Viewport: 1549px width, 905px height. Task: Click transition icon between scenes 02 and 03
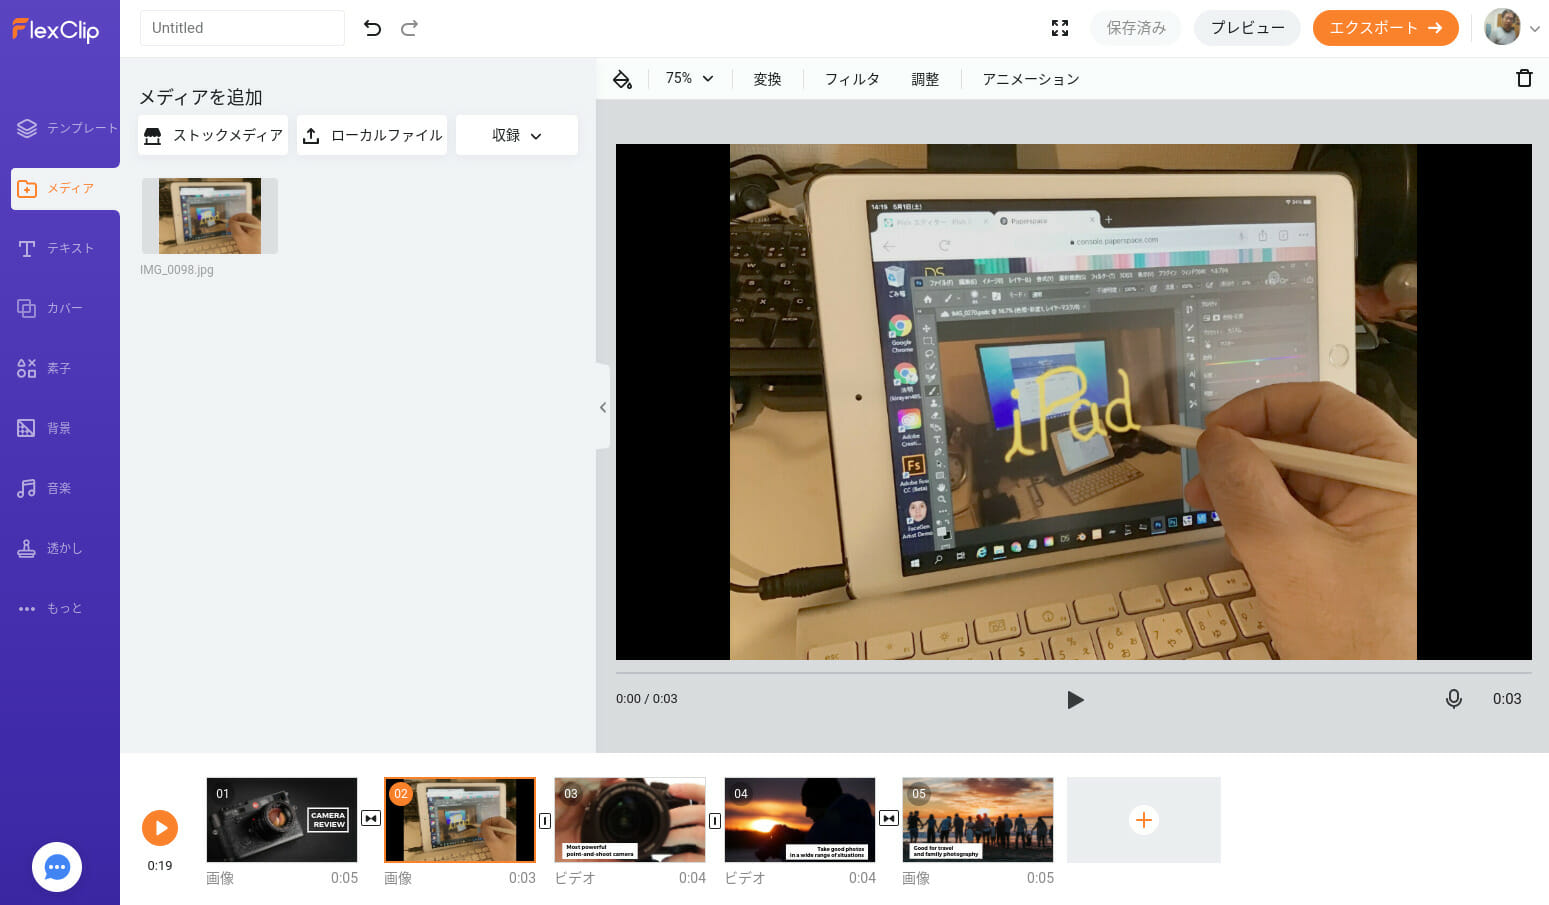[545, 821]
